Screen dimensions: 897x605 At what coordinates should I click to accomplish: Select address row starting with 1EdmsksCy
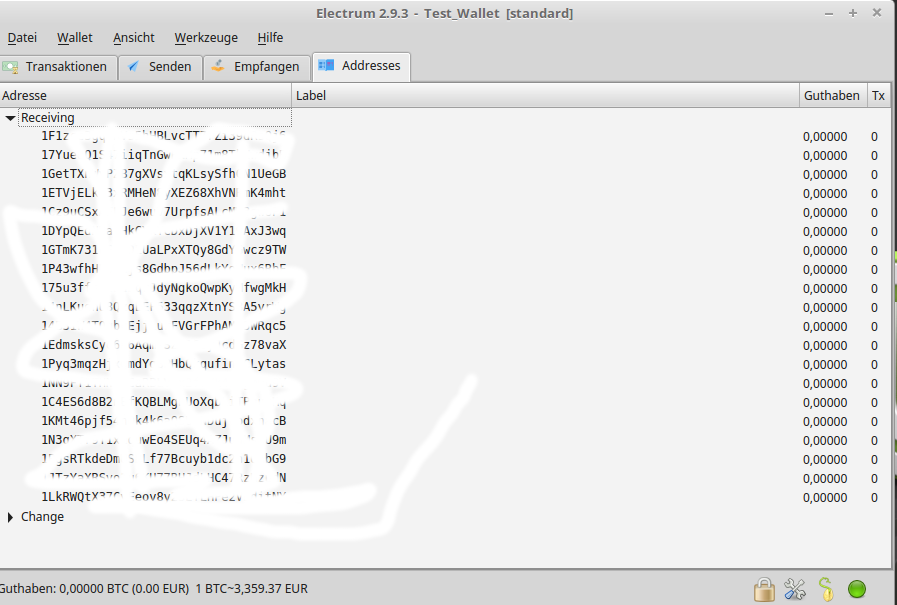pos(445,345)
